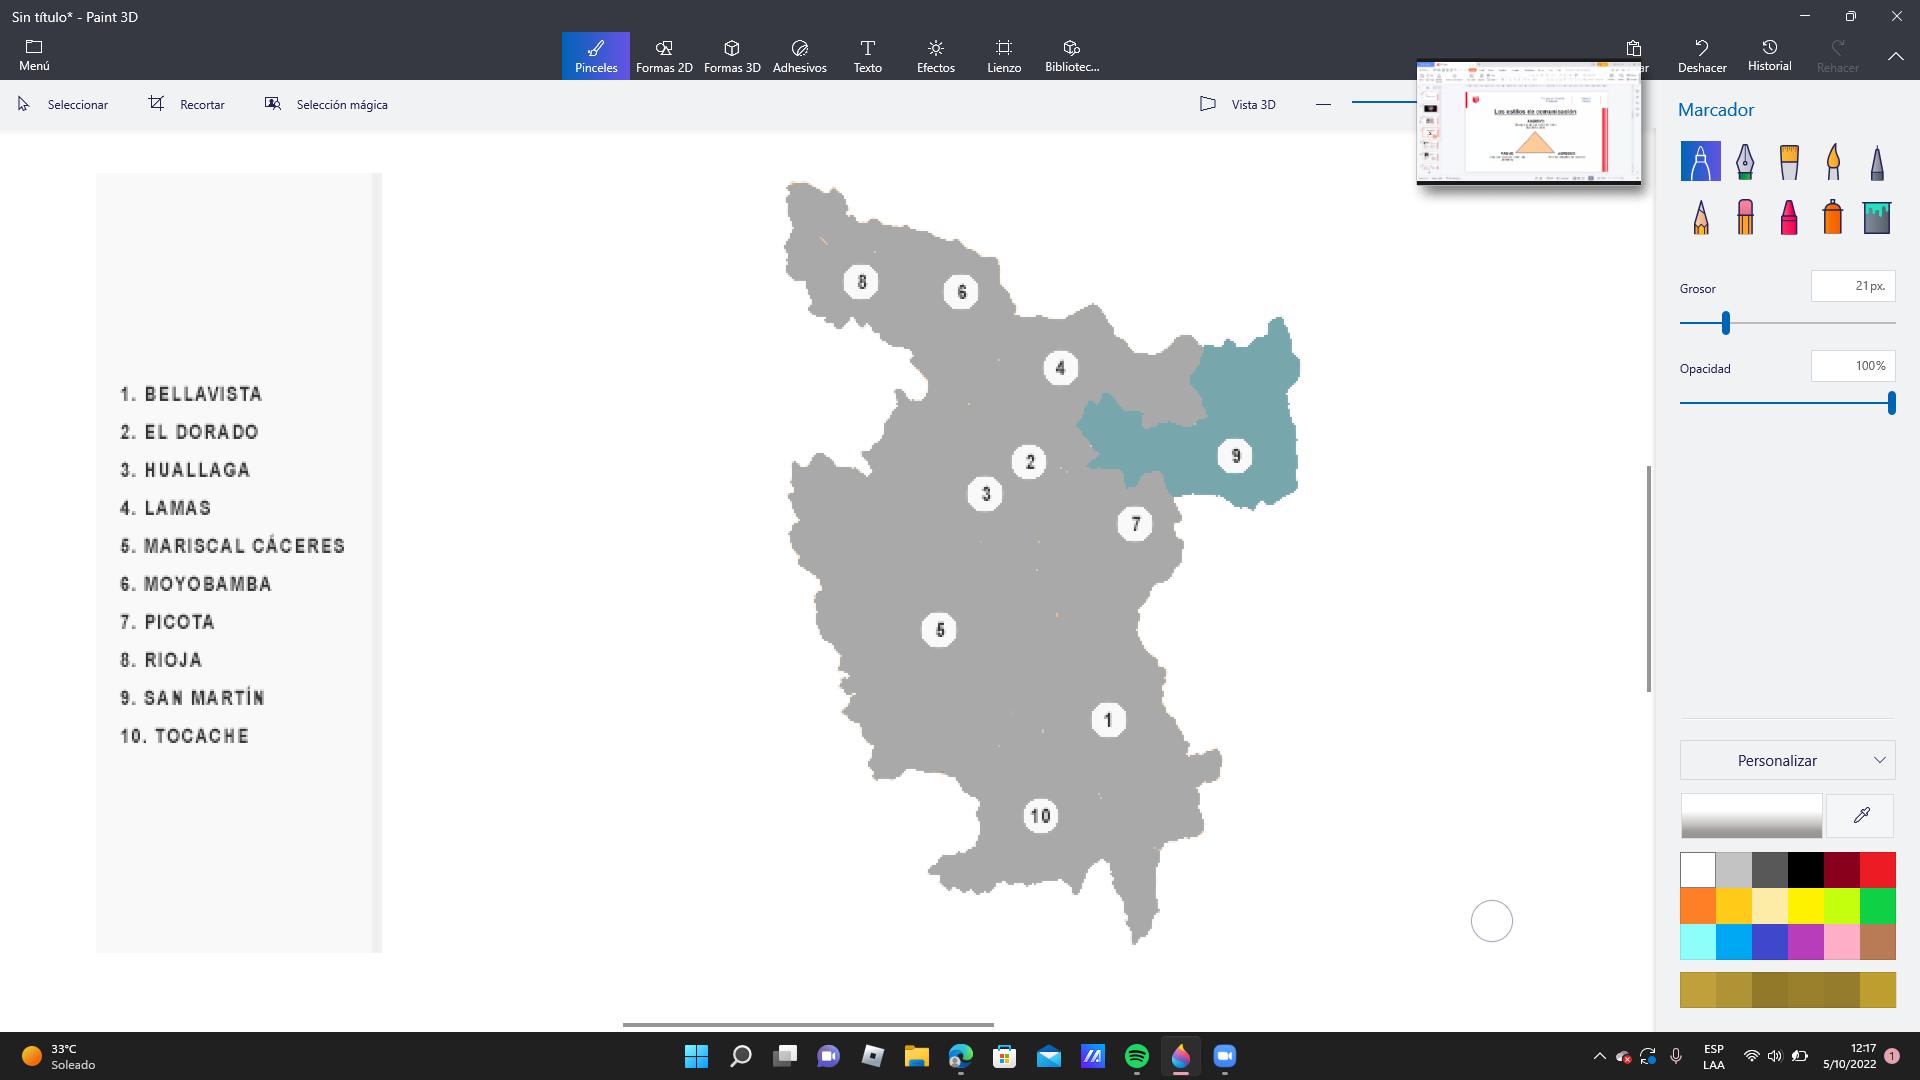Viewport: 1920px width, 1080px height.
Task: Pick the Pencil tool
Action: [1701, 217]
